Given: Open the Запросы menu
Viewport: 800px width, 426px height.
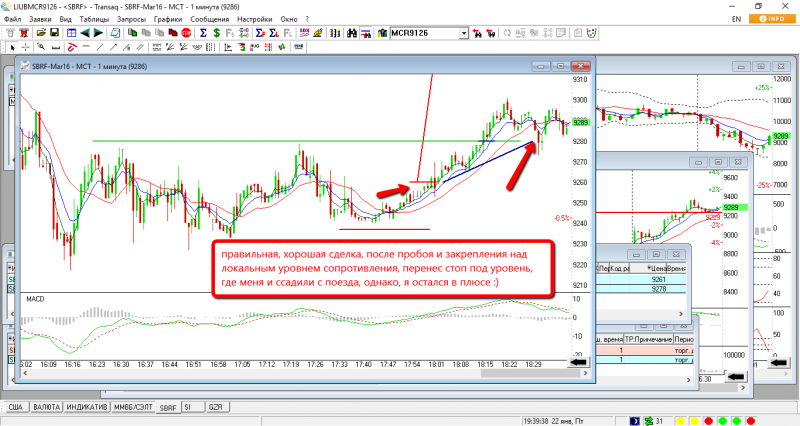Looking at the screenshot, I should [131, 19].
